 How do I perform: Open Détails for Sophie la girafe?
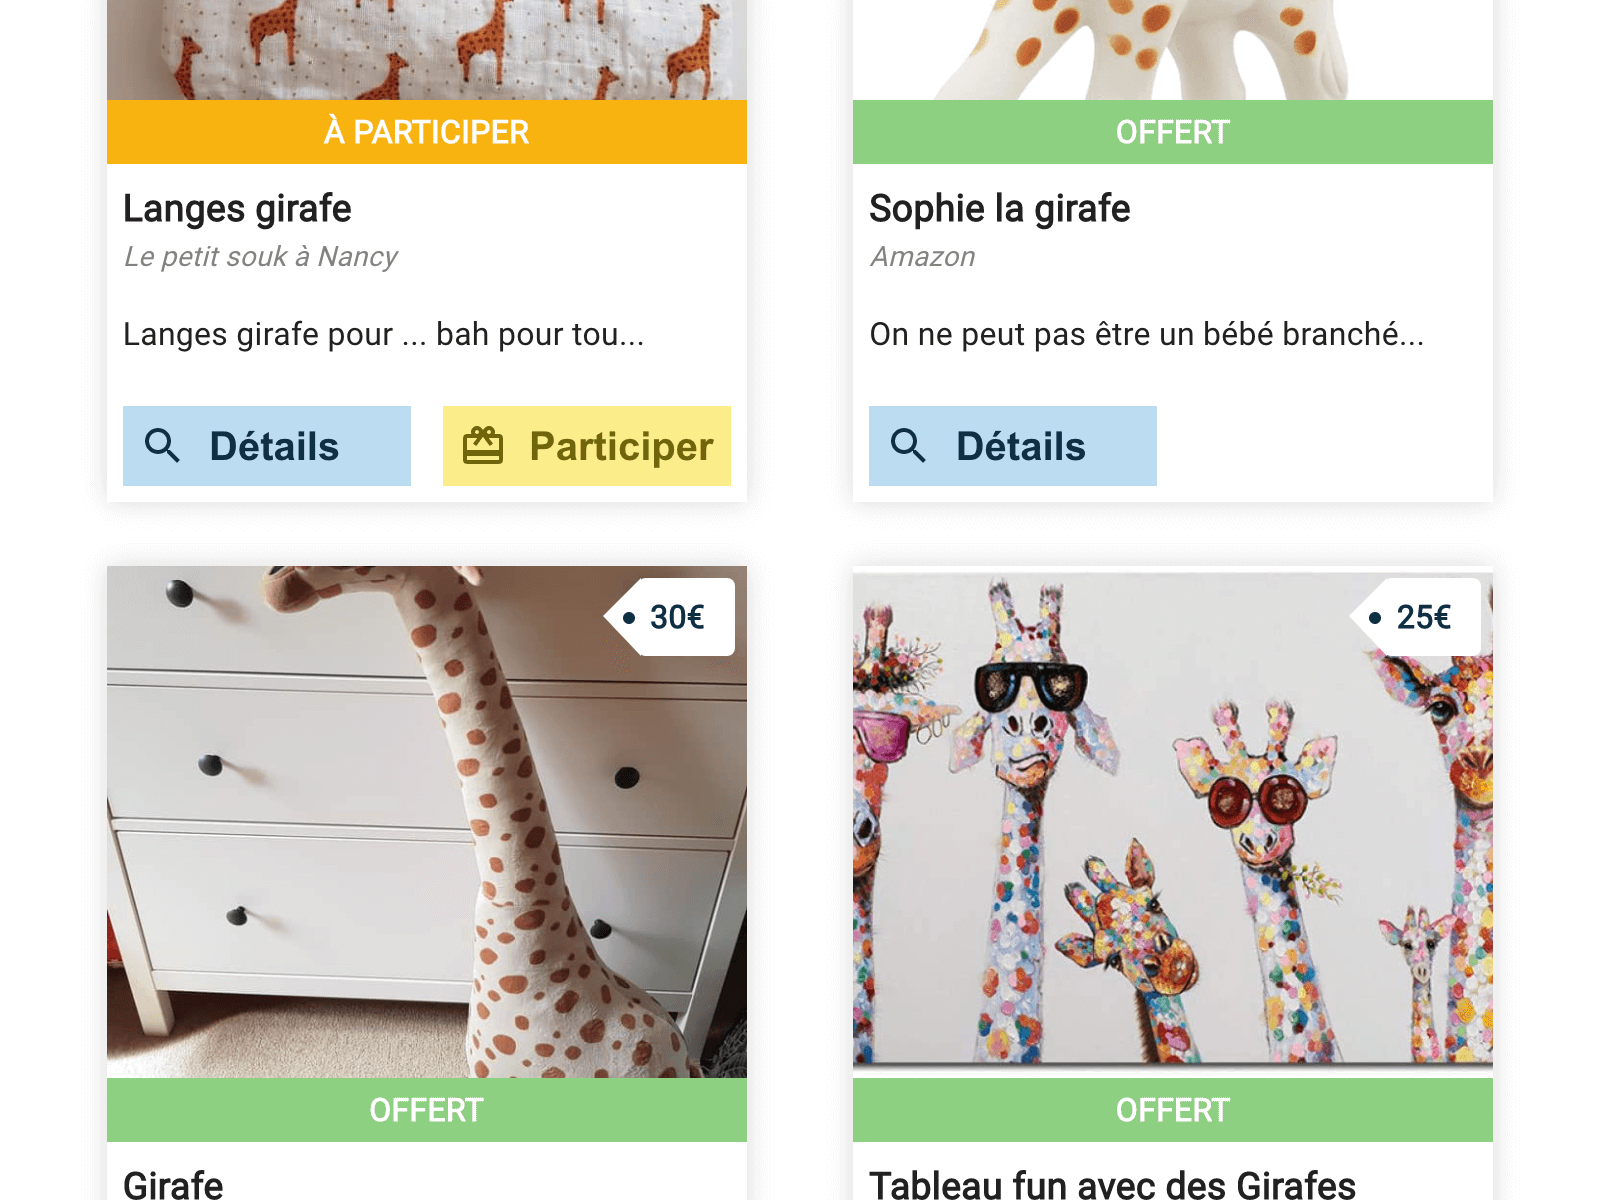1013,446
